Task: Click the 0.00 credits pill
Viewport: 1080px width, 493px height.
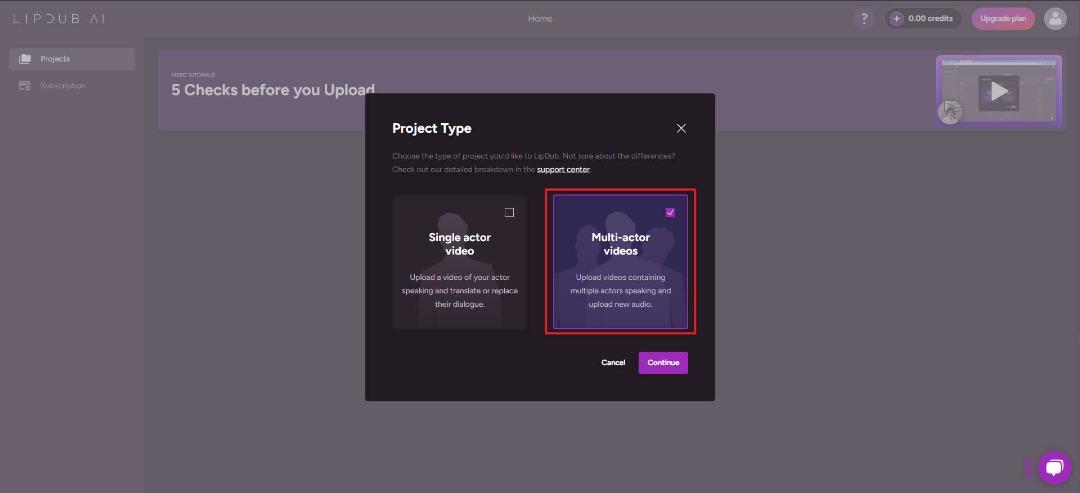Action: (923, 19)
